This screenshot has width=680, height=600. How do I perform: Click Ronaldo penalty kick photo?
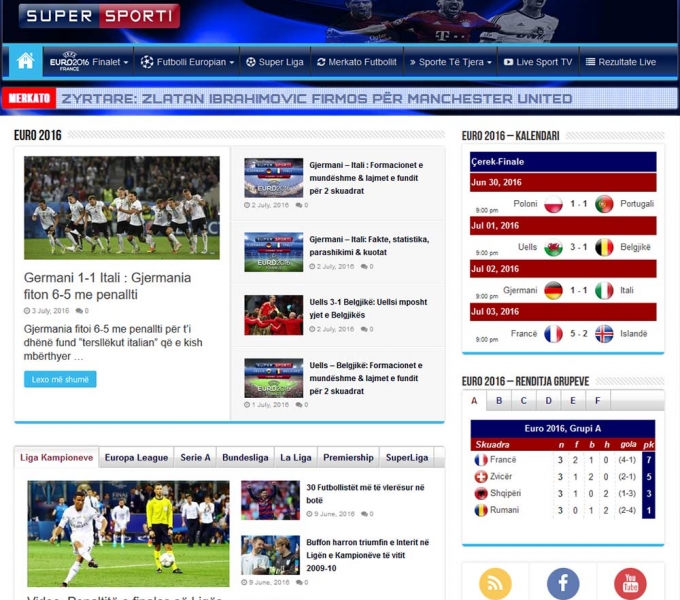coord(128,533)
